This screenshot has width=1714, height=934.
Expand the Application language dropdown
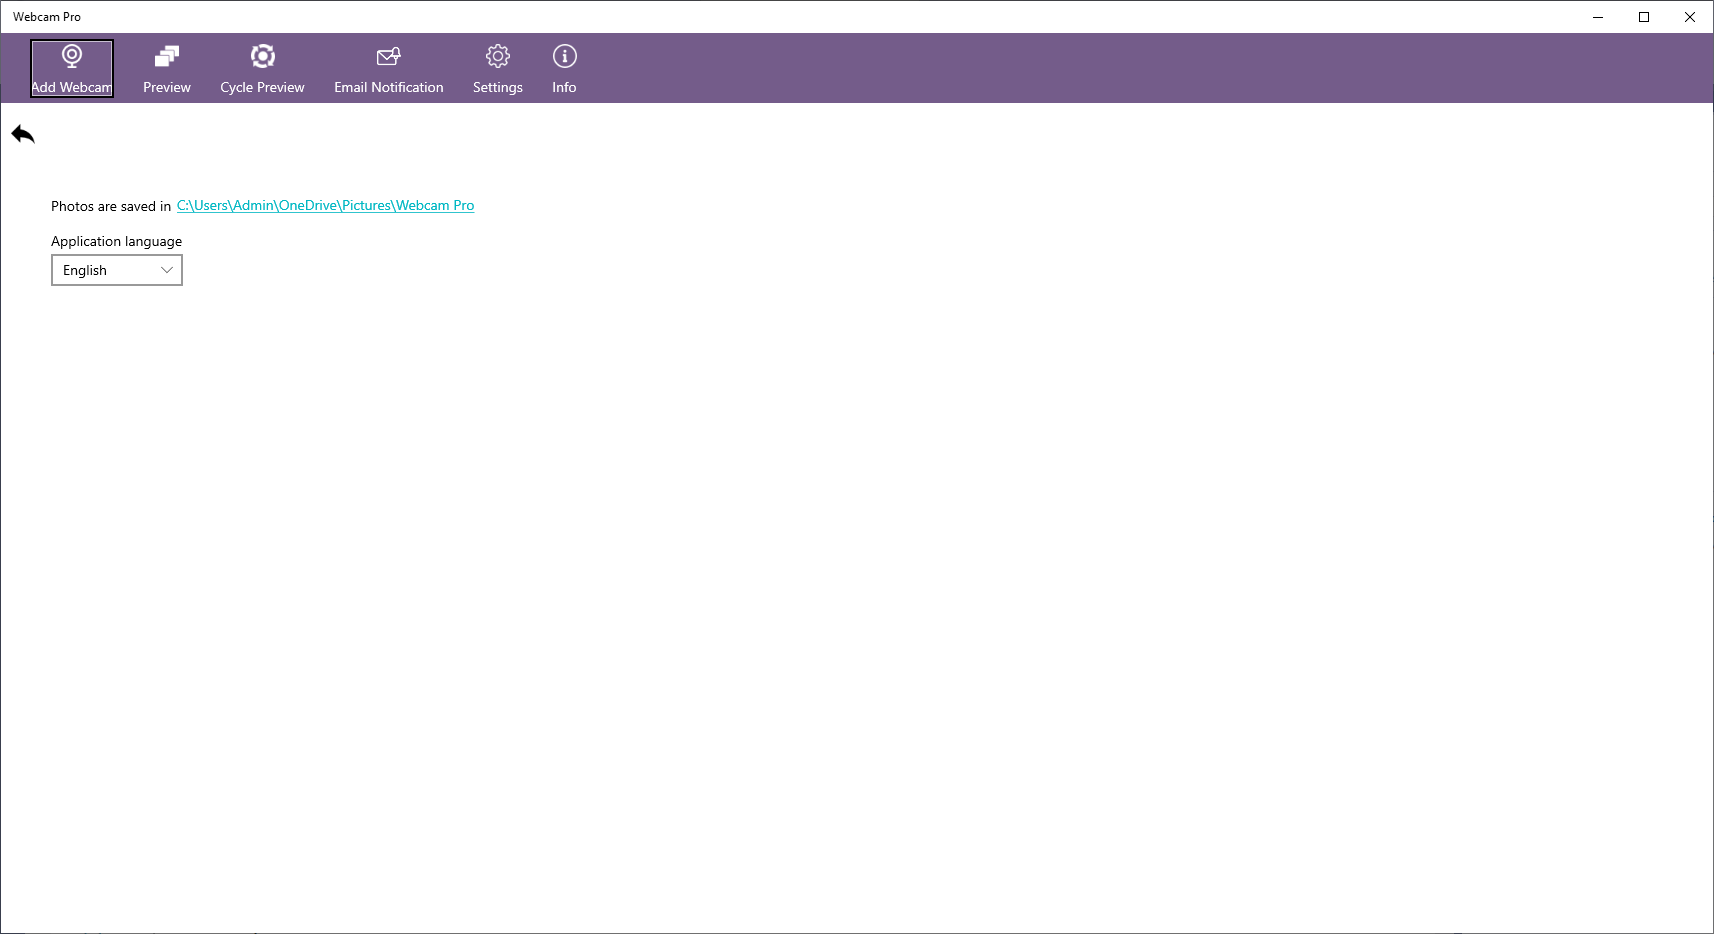tap(116, 269)
